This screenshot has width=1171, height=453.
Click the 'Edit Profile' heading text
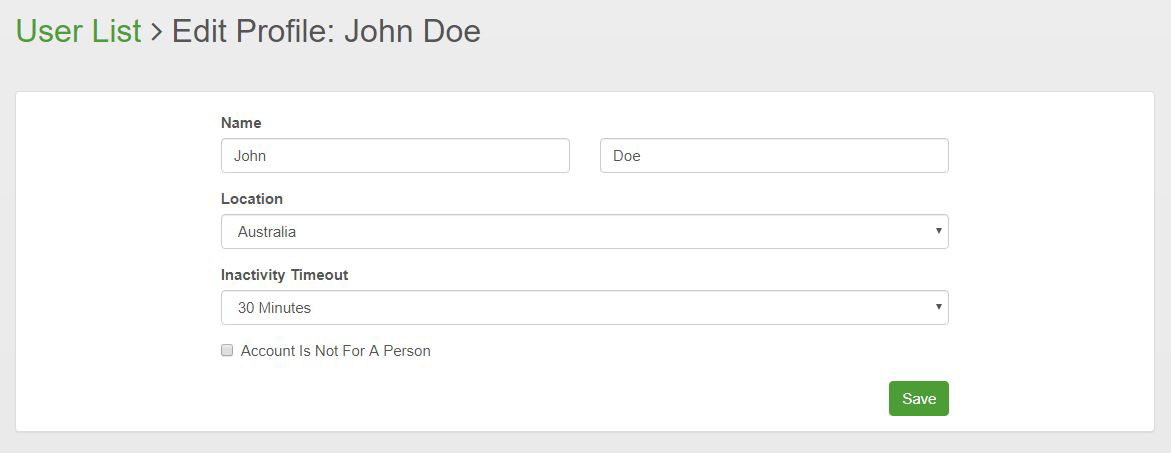click(x=253, y=31)
